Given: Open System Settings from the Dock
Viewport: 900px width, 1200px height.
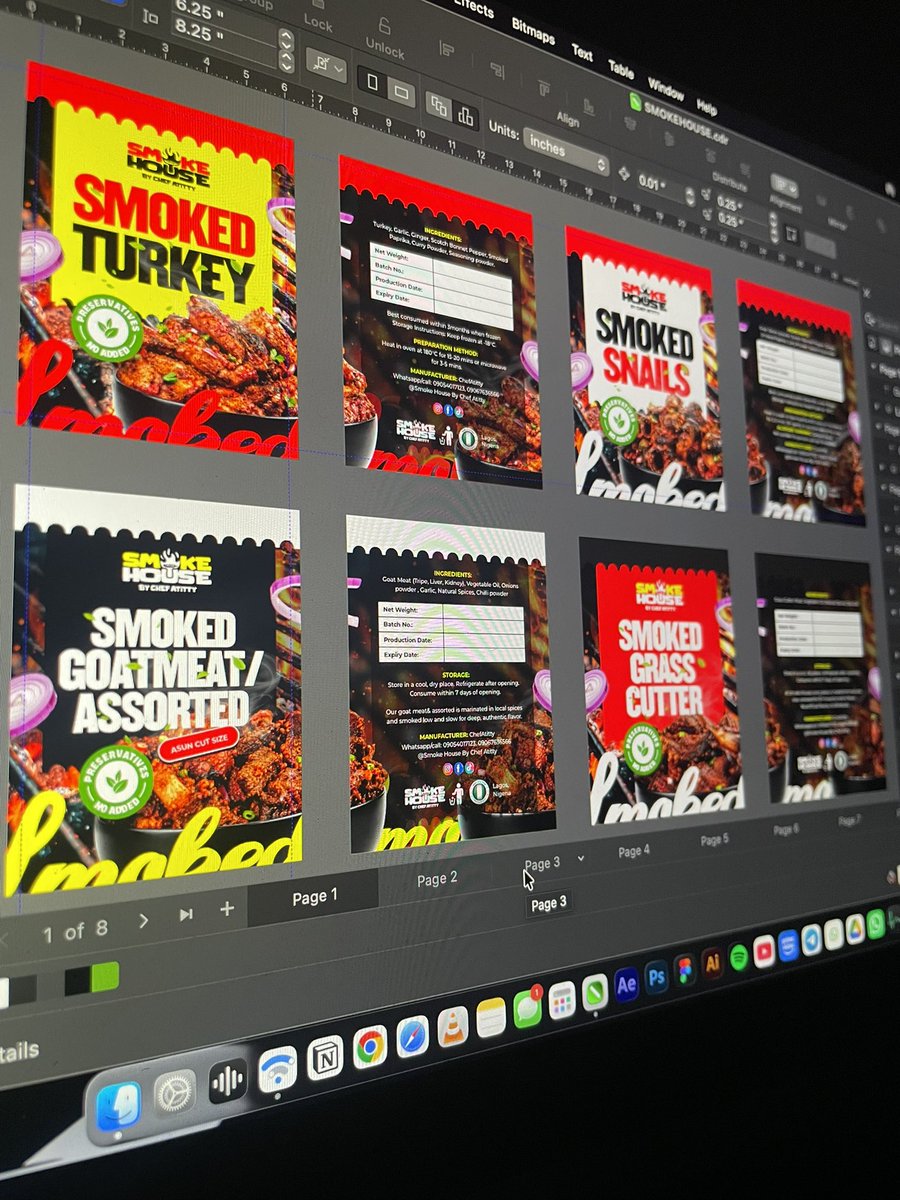Looking at the screenshot, I should point(174,1093).
